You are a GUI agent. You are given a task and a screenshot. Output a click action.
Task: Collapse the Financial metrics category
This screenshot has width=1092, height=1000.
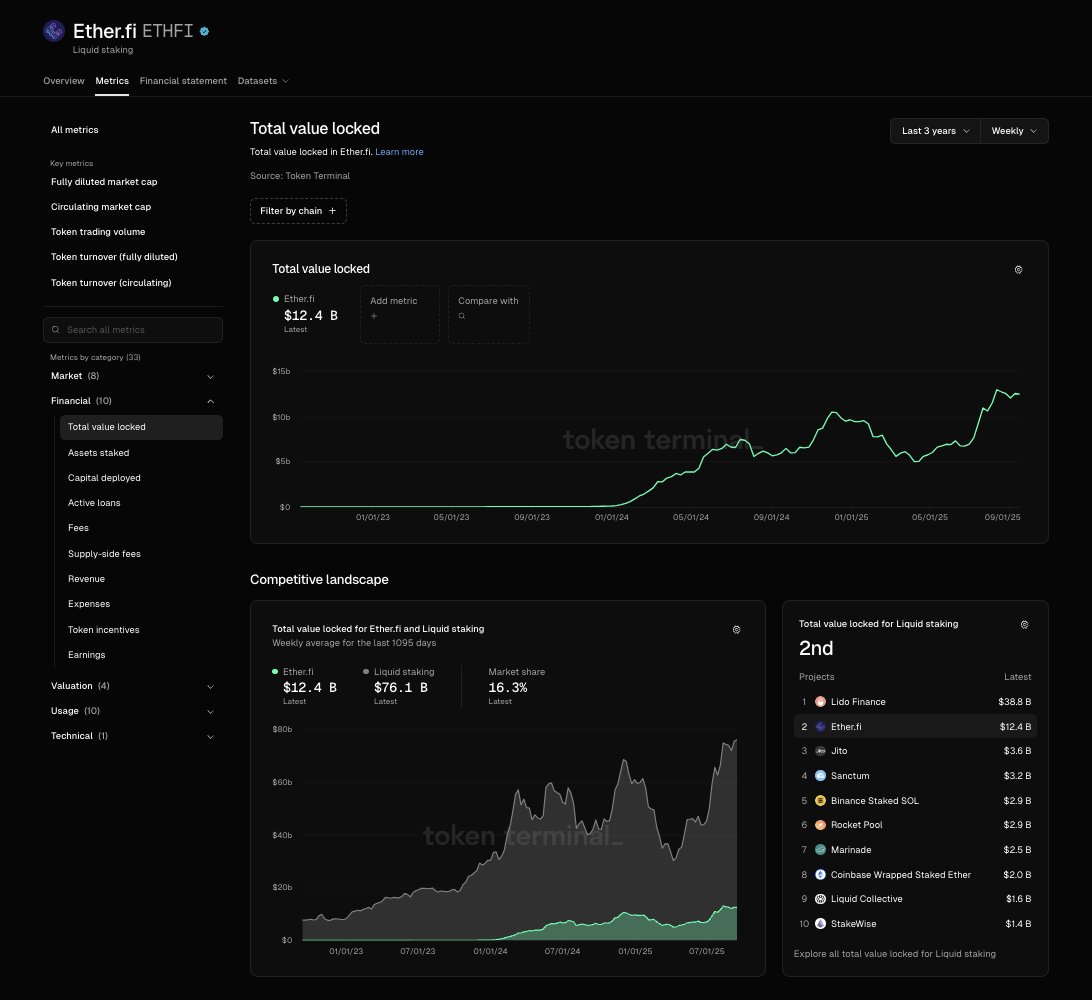132,401
